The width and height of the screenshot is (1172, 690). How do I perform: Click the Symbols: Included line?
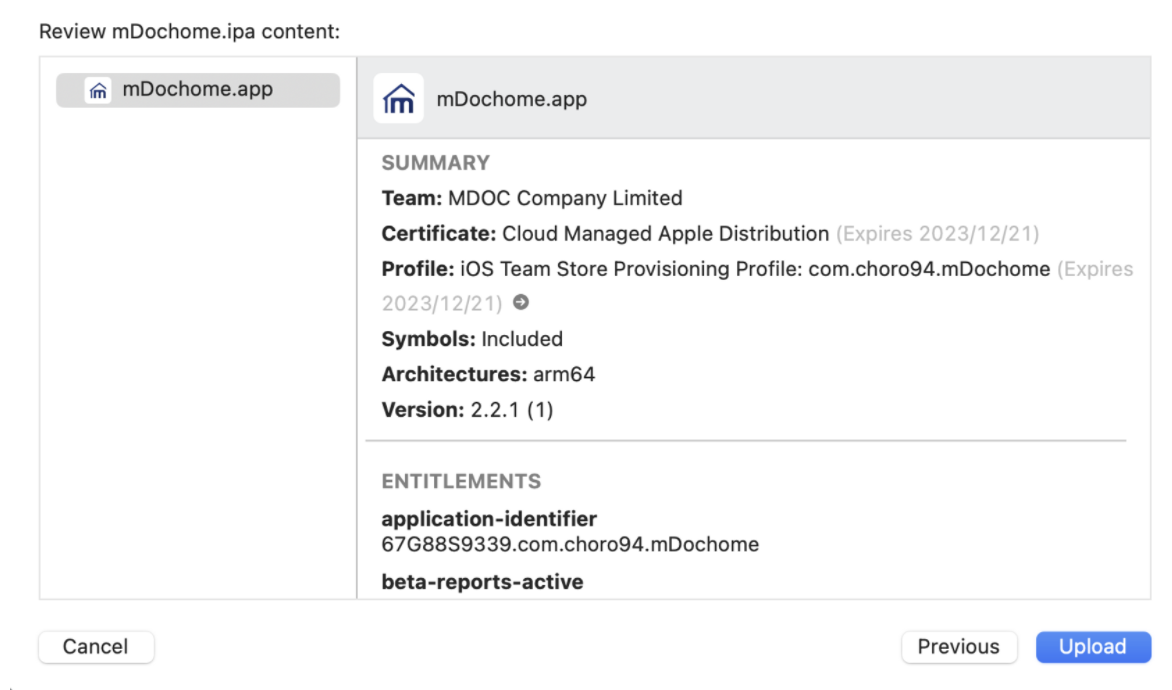[x=472, y=339]
